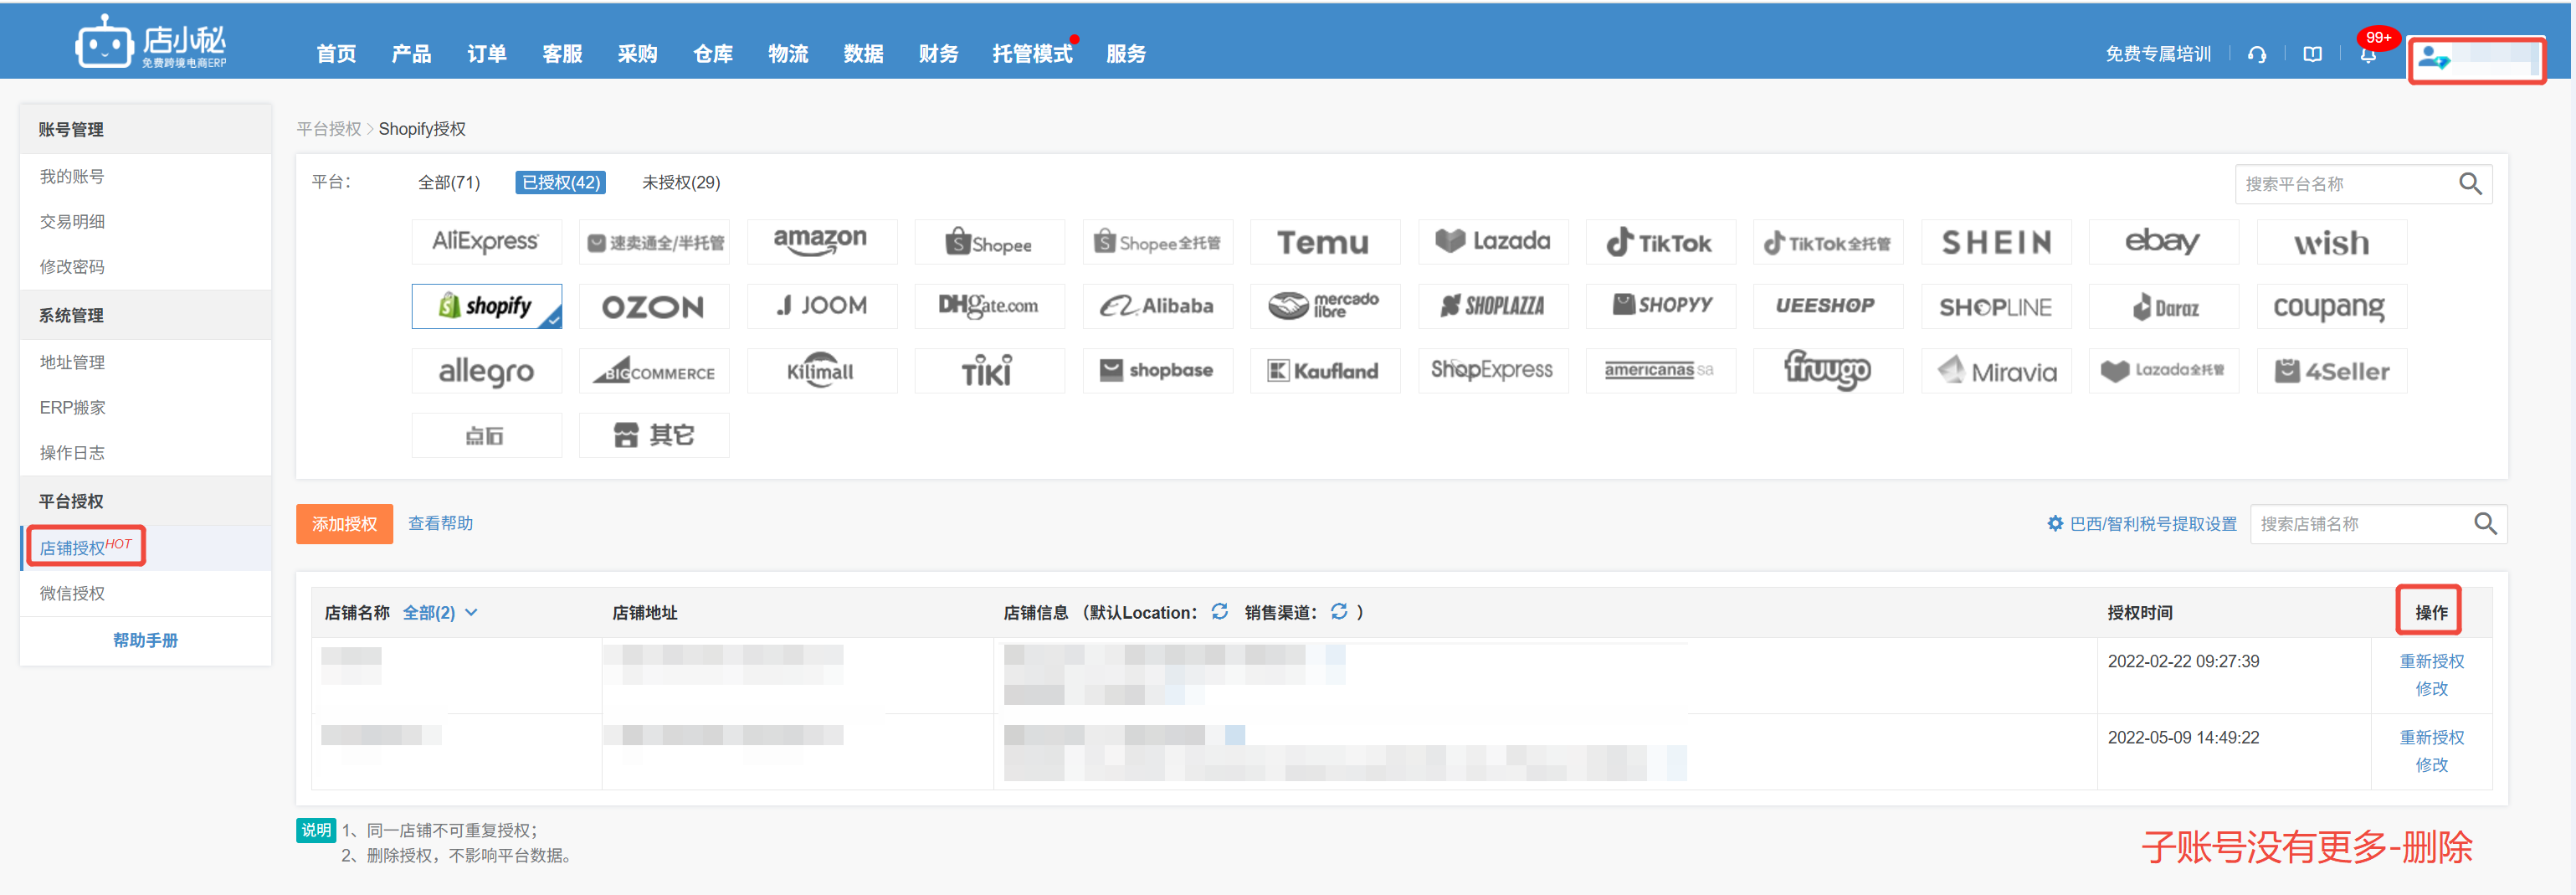Select the 未授权(29) platform filter

point(680,183)
